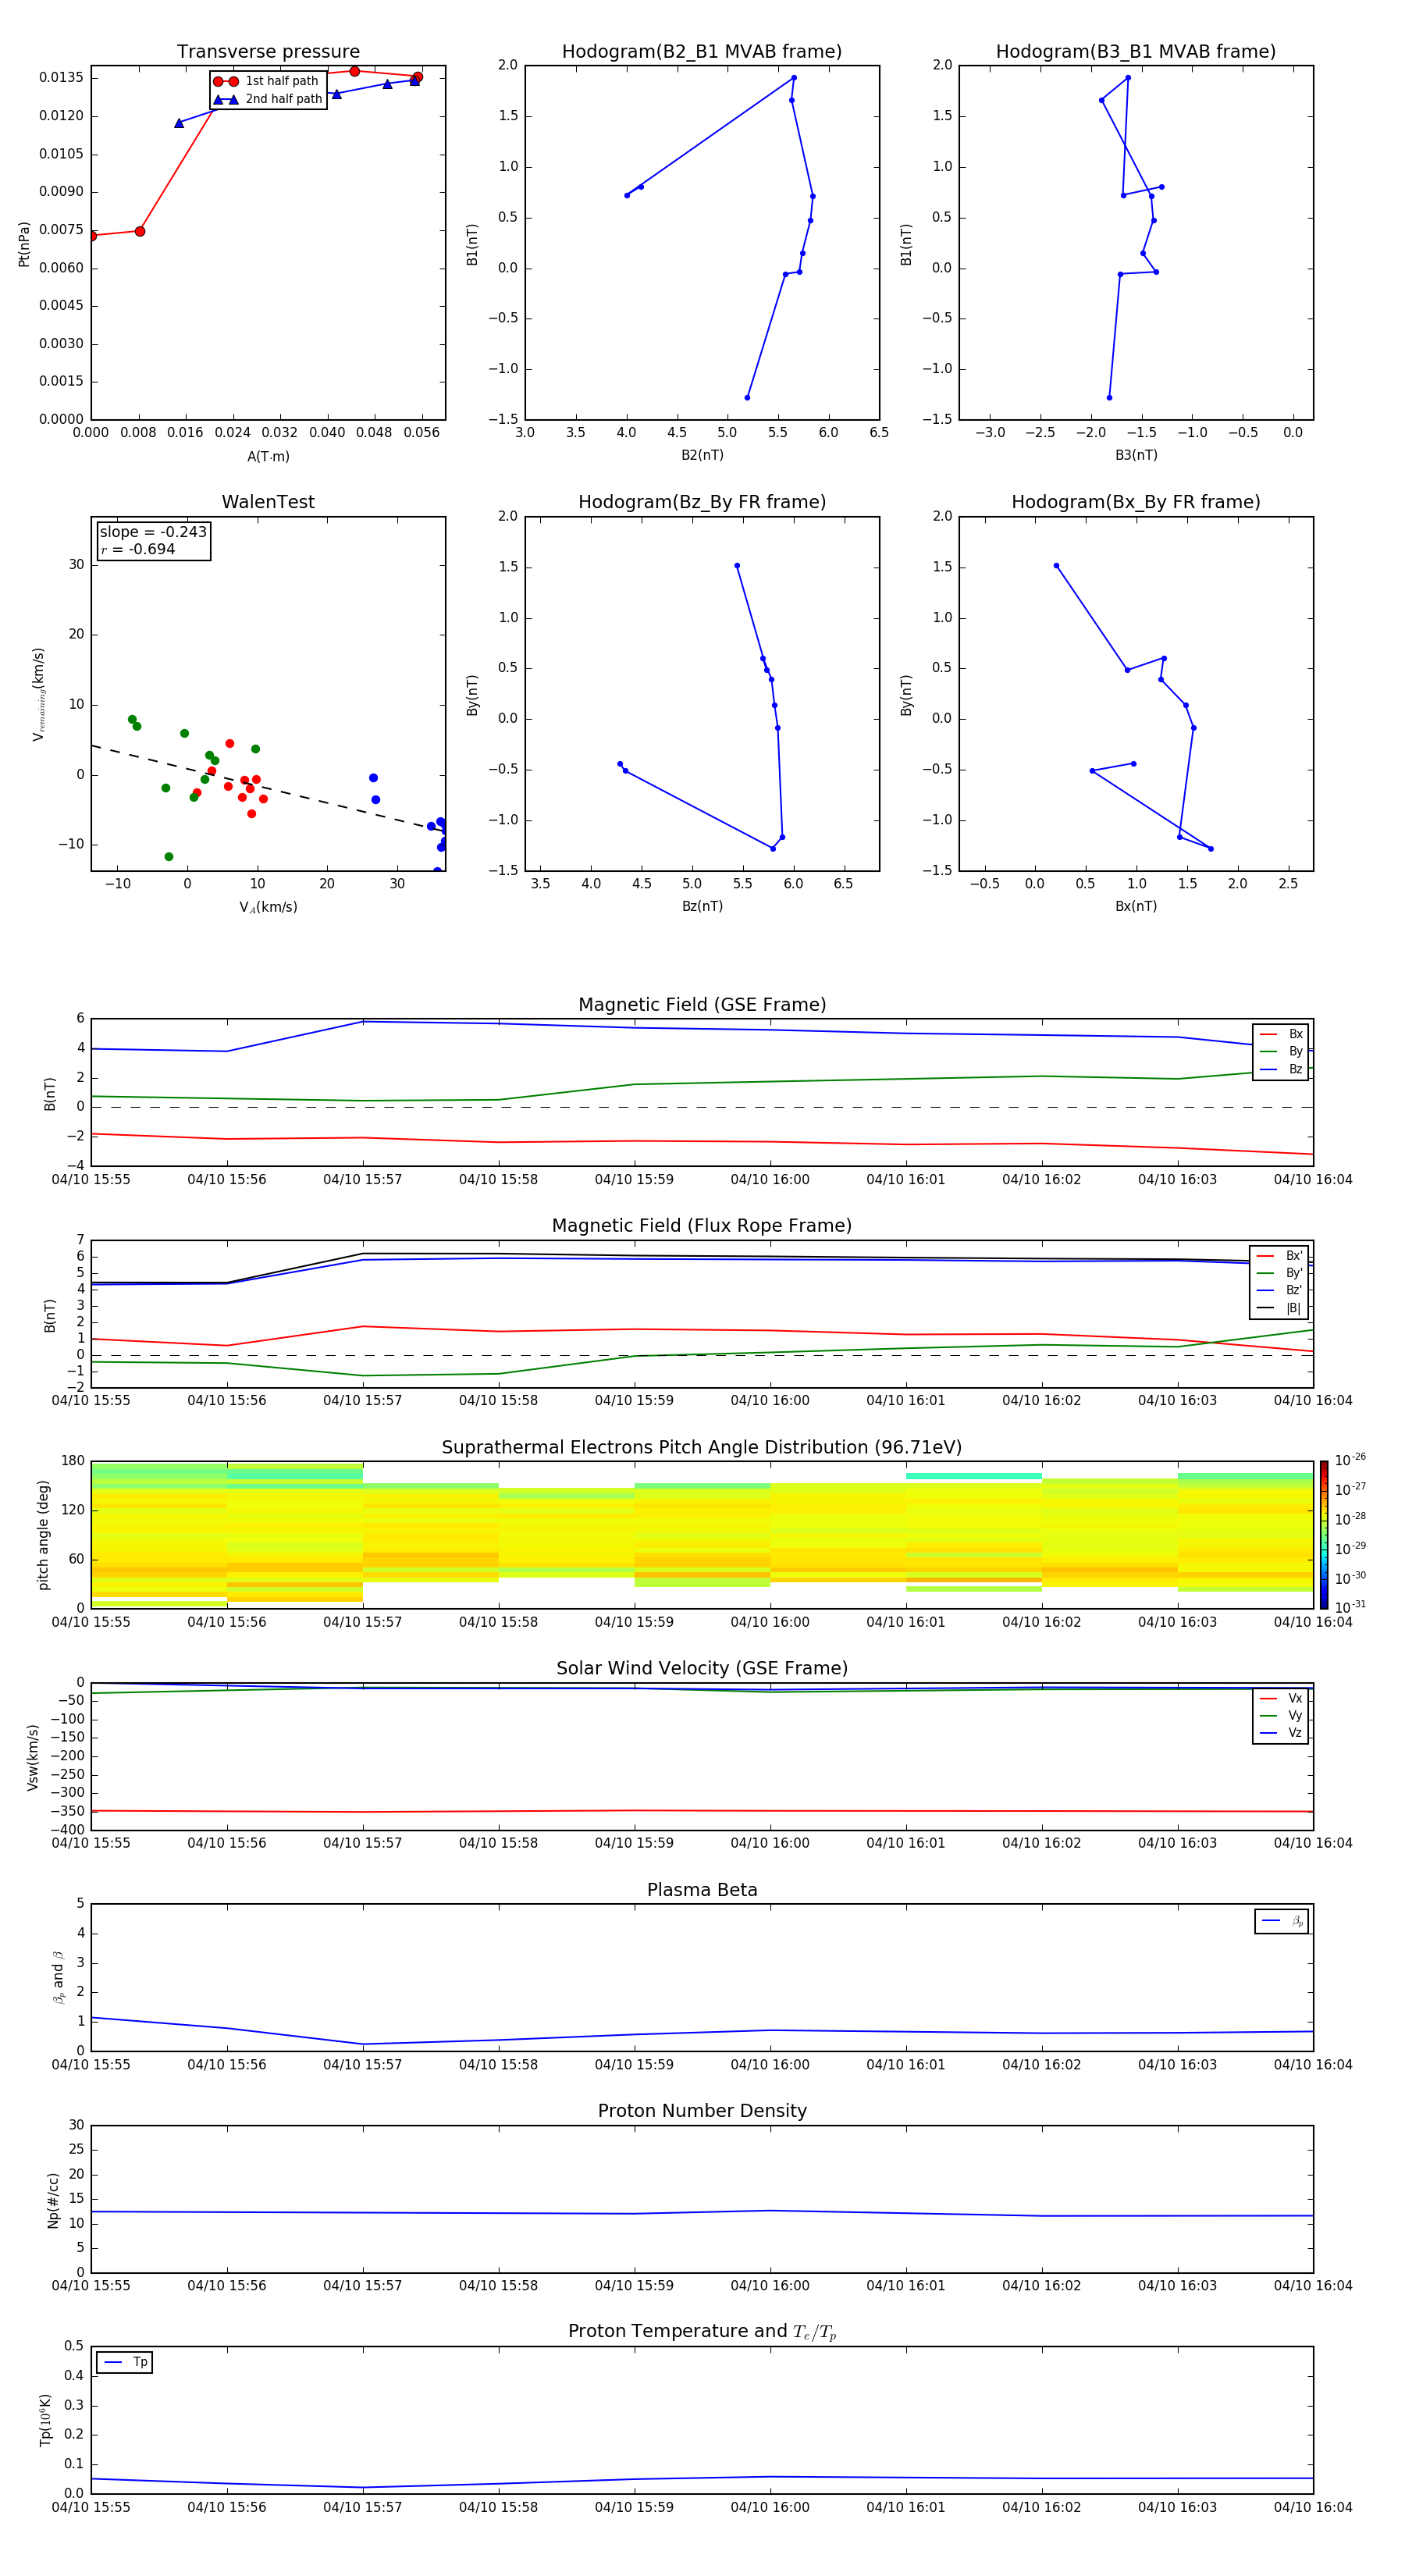This screenshot has height=2576, width=1405.
Task: Click the Bz entry in GSE legend
Action: (x=1281, y=1069)
